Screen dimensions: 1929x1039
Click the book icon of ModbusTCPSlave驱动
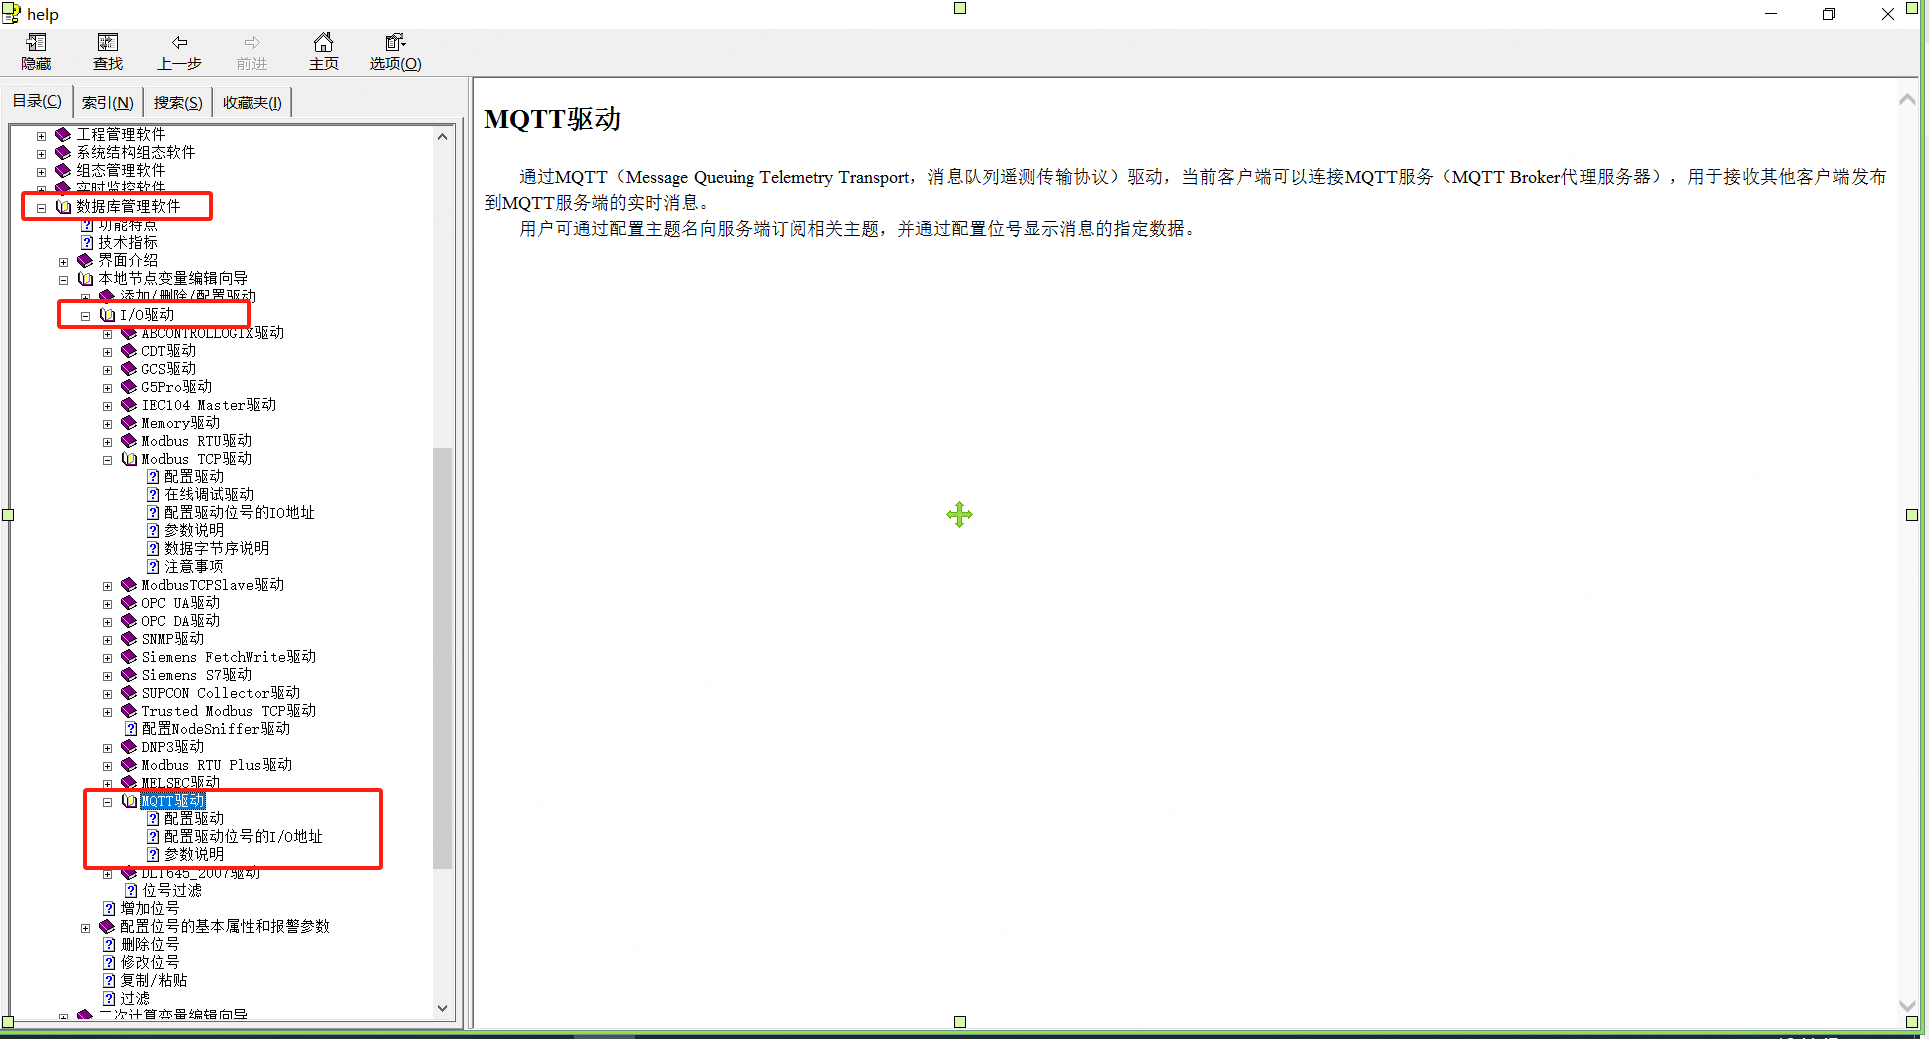[x=129, y=584]
